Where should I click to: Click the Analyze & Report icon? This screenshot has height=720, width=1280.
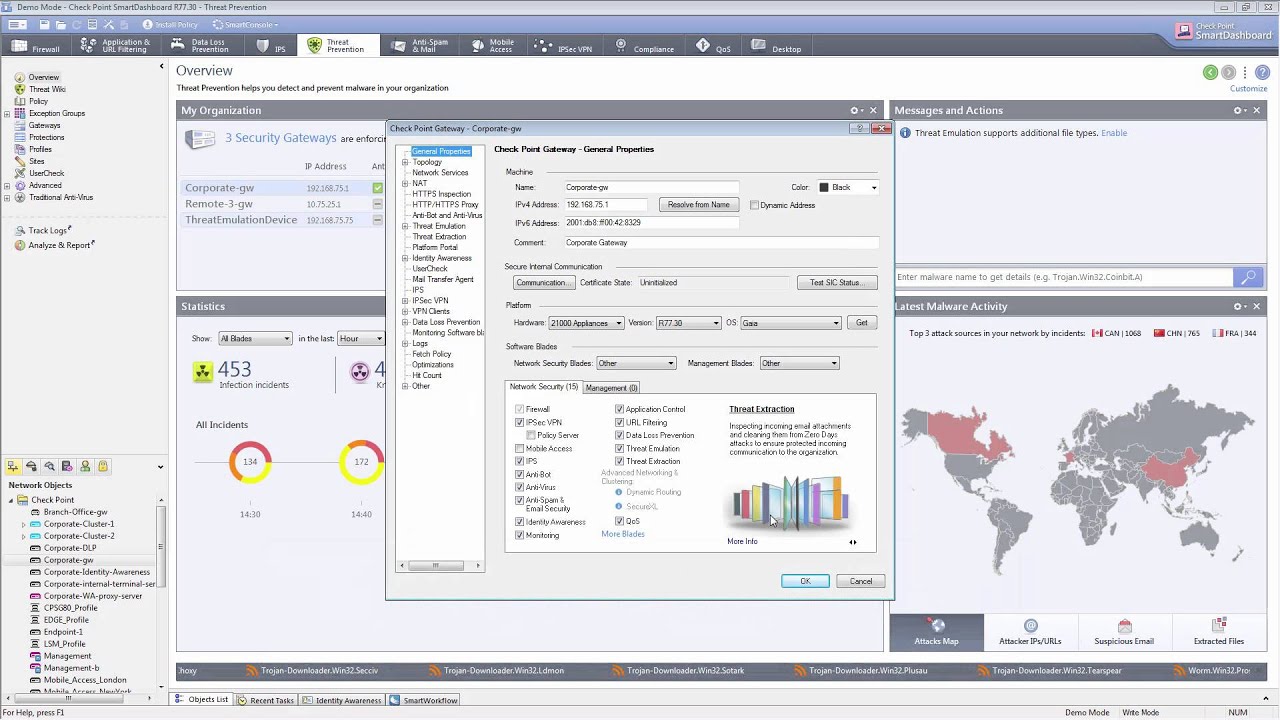(x=20, y=245)
